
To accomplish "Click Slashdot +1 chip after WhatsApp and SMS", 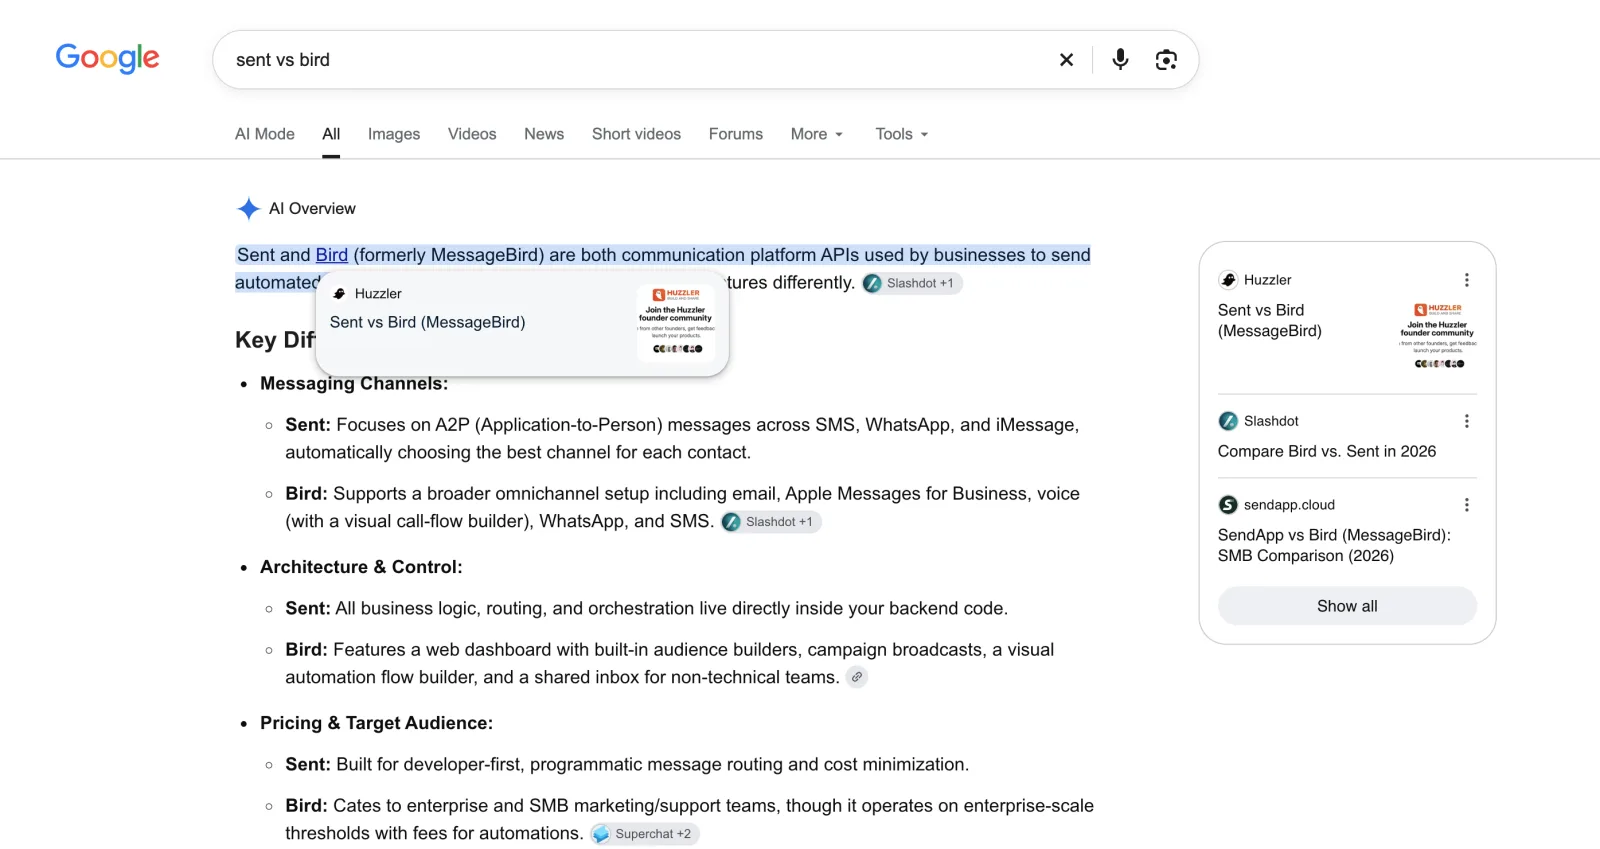I will (x=770, y=522).
